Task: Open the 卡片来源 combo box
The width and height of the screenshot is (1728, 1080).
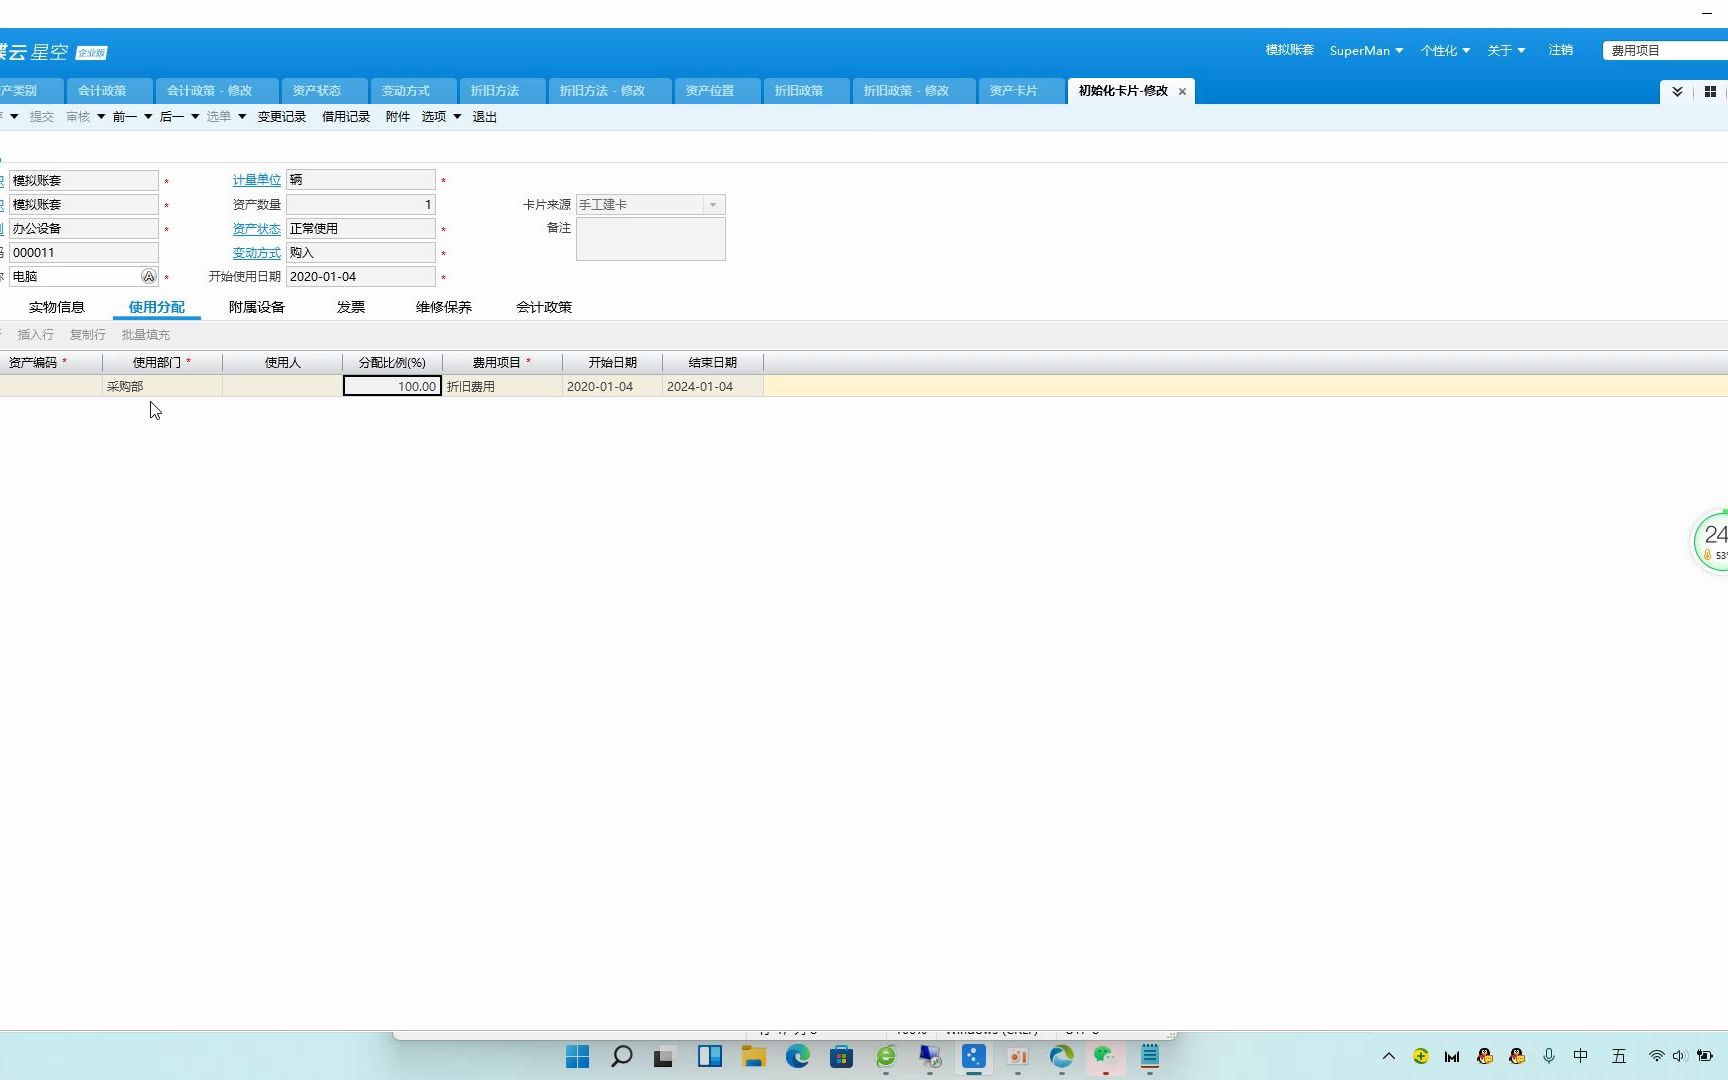Action: tap(650, 204)
